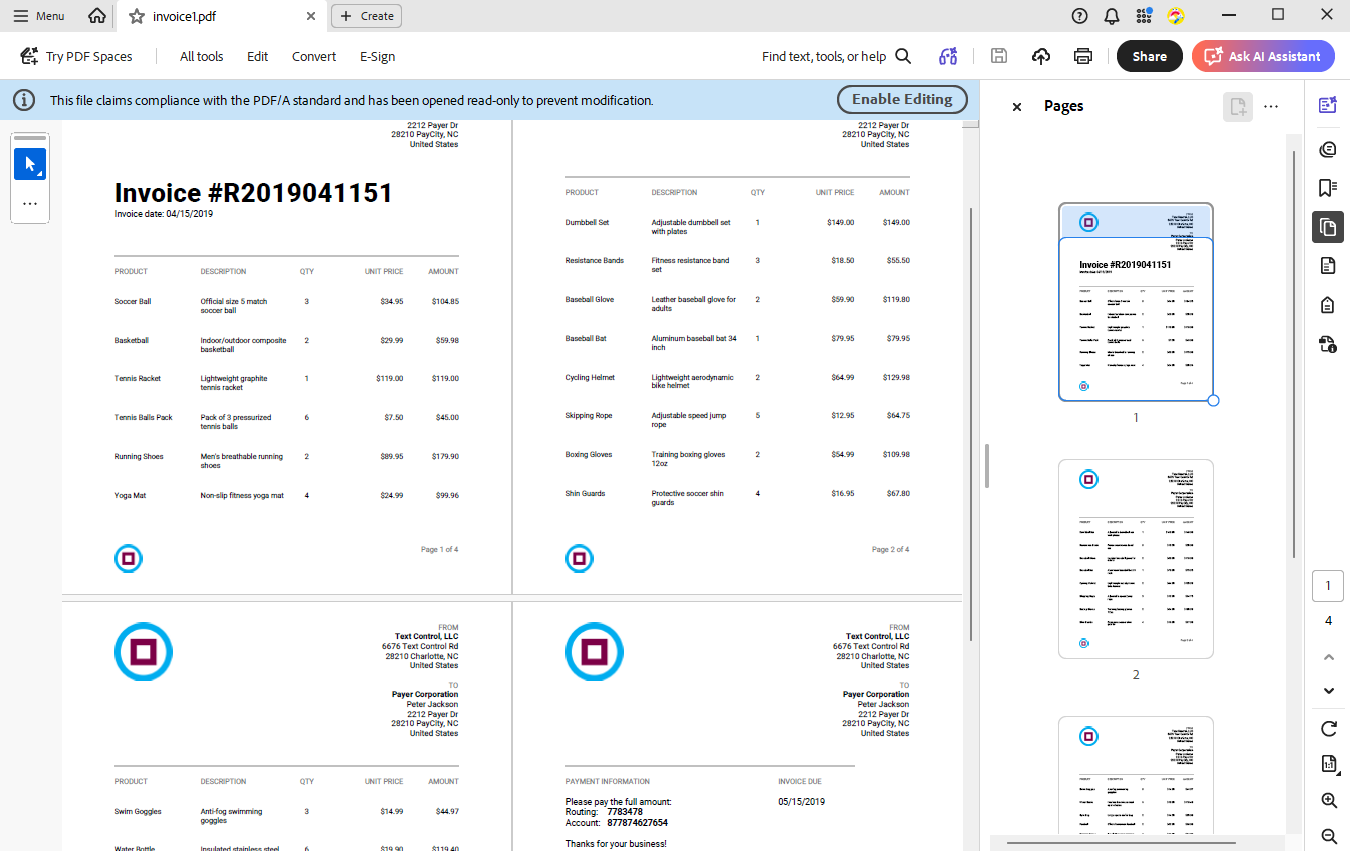Click the Print icon
This screenshot has height=851, width=1350.
1083,56
